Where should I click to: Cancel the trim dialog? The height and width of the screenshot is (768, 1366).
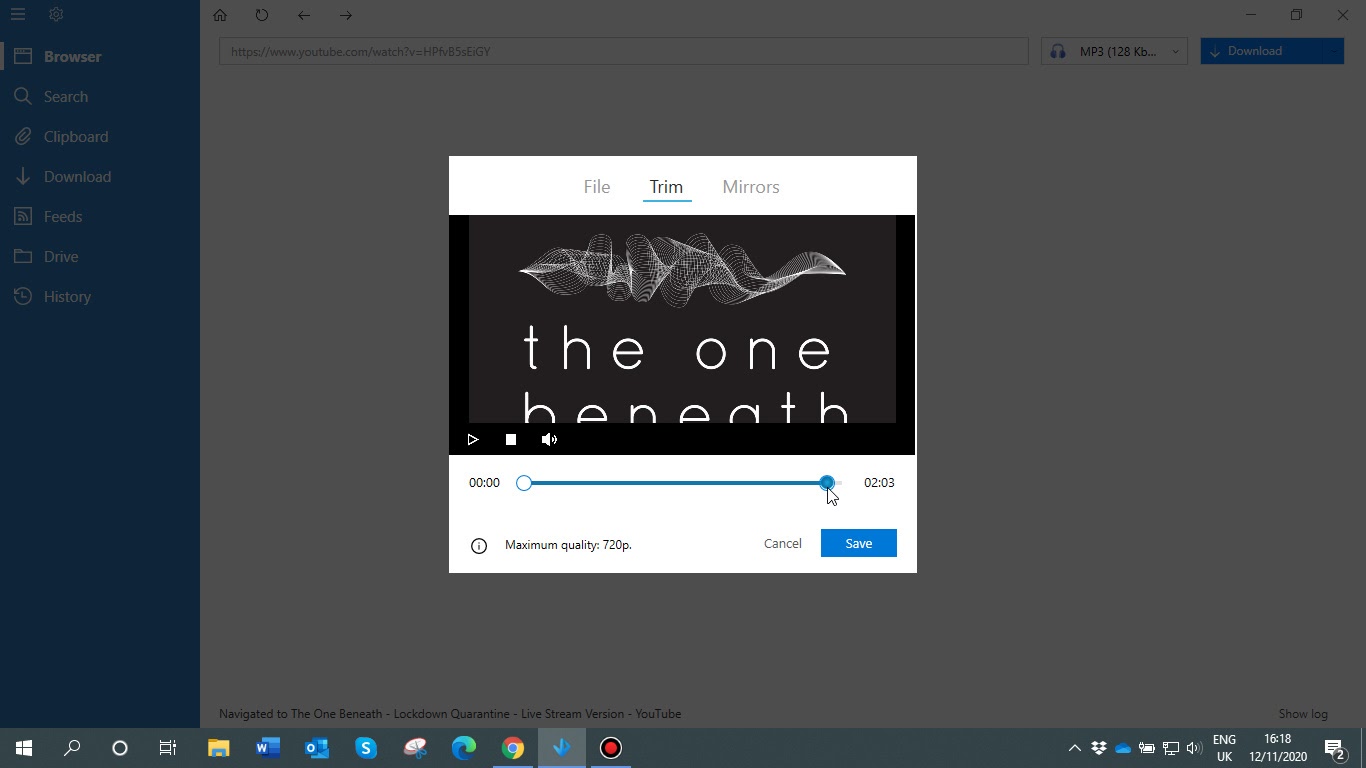coord(783,543)
